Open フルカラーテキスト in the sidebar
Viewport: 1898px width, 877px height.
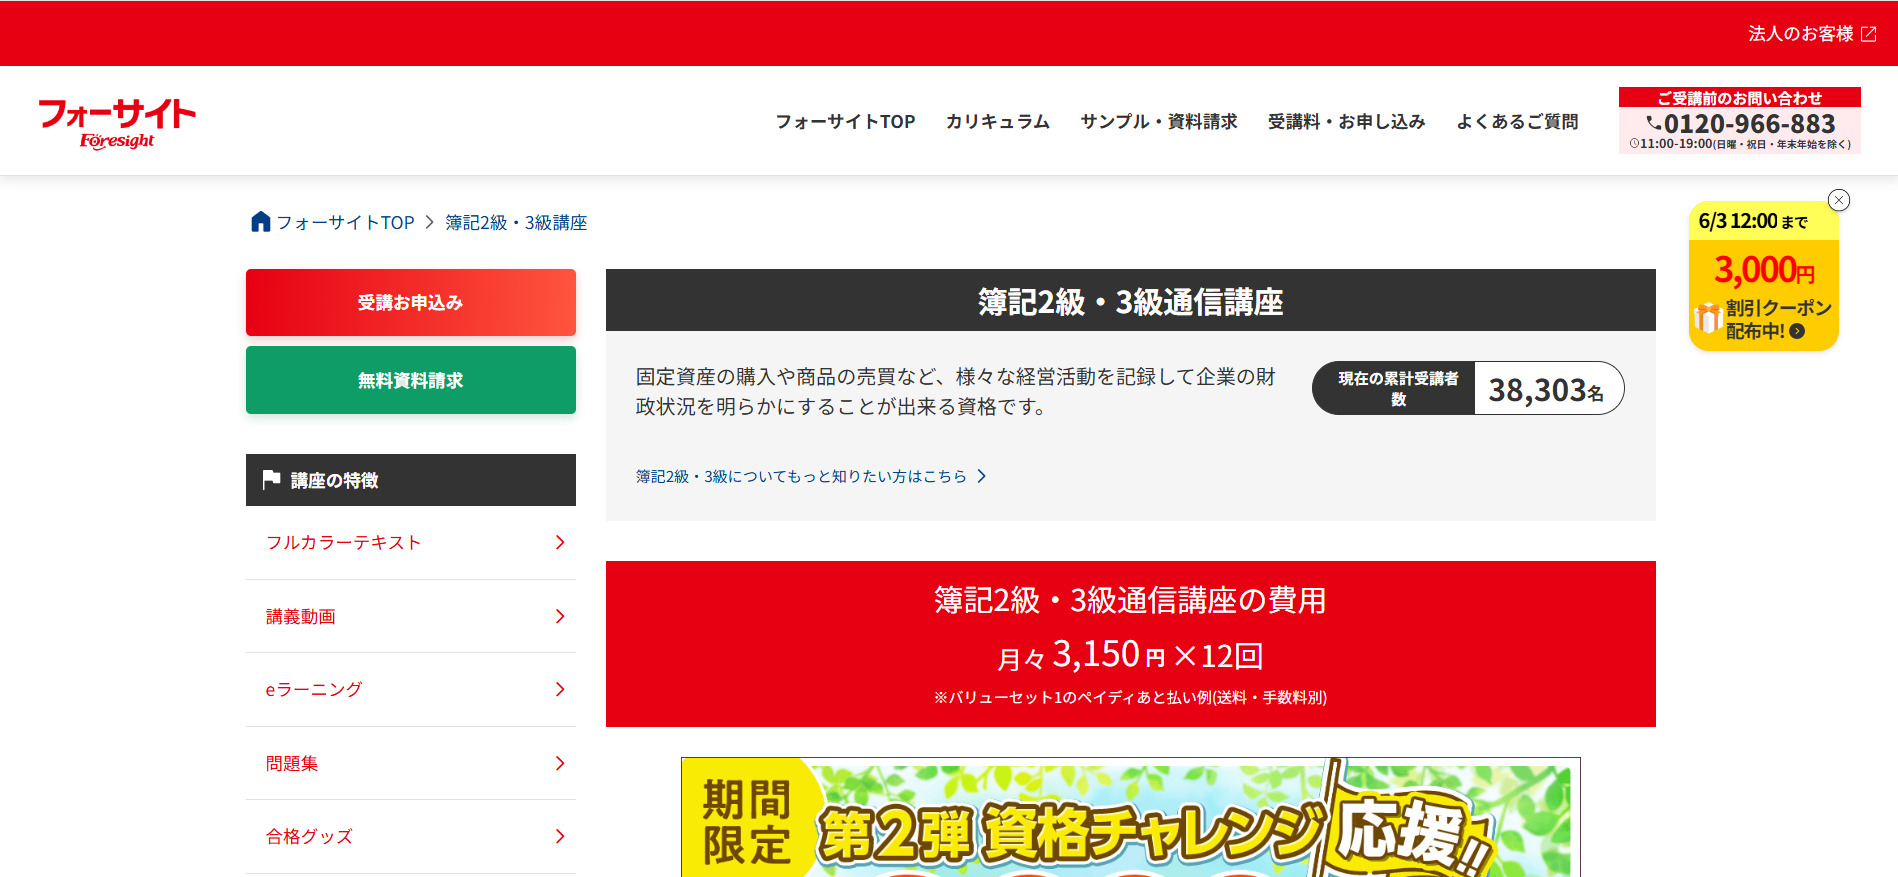(411, 543)
